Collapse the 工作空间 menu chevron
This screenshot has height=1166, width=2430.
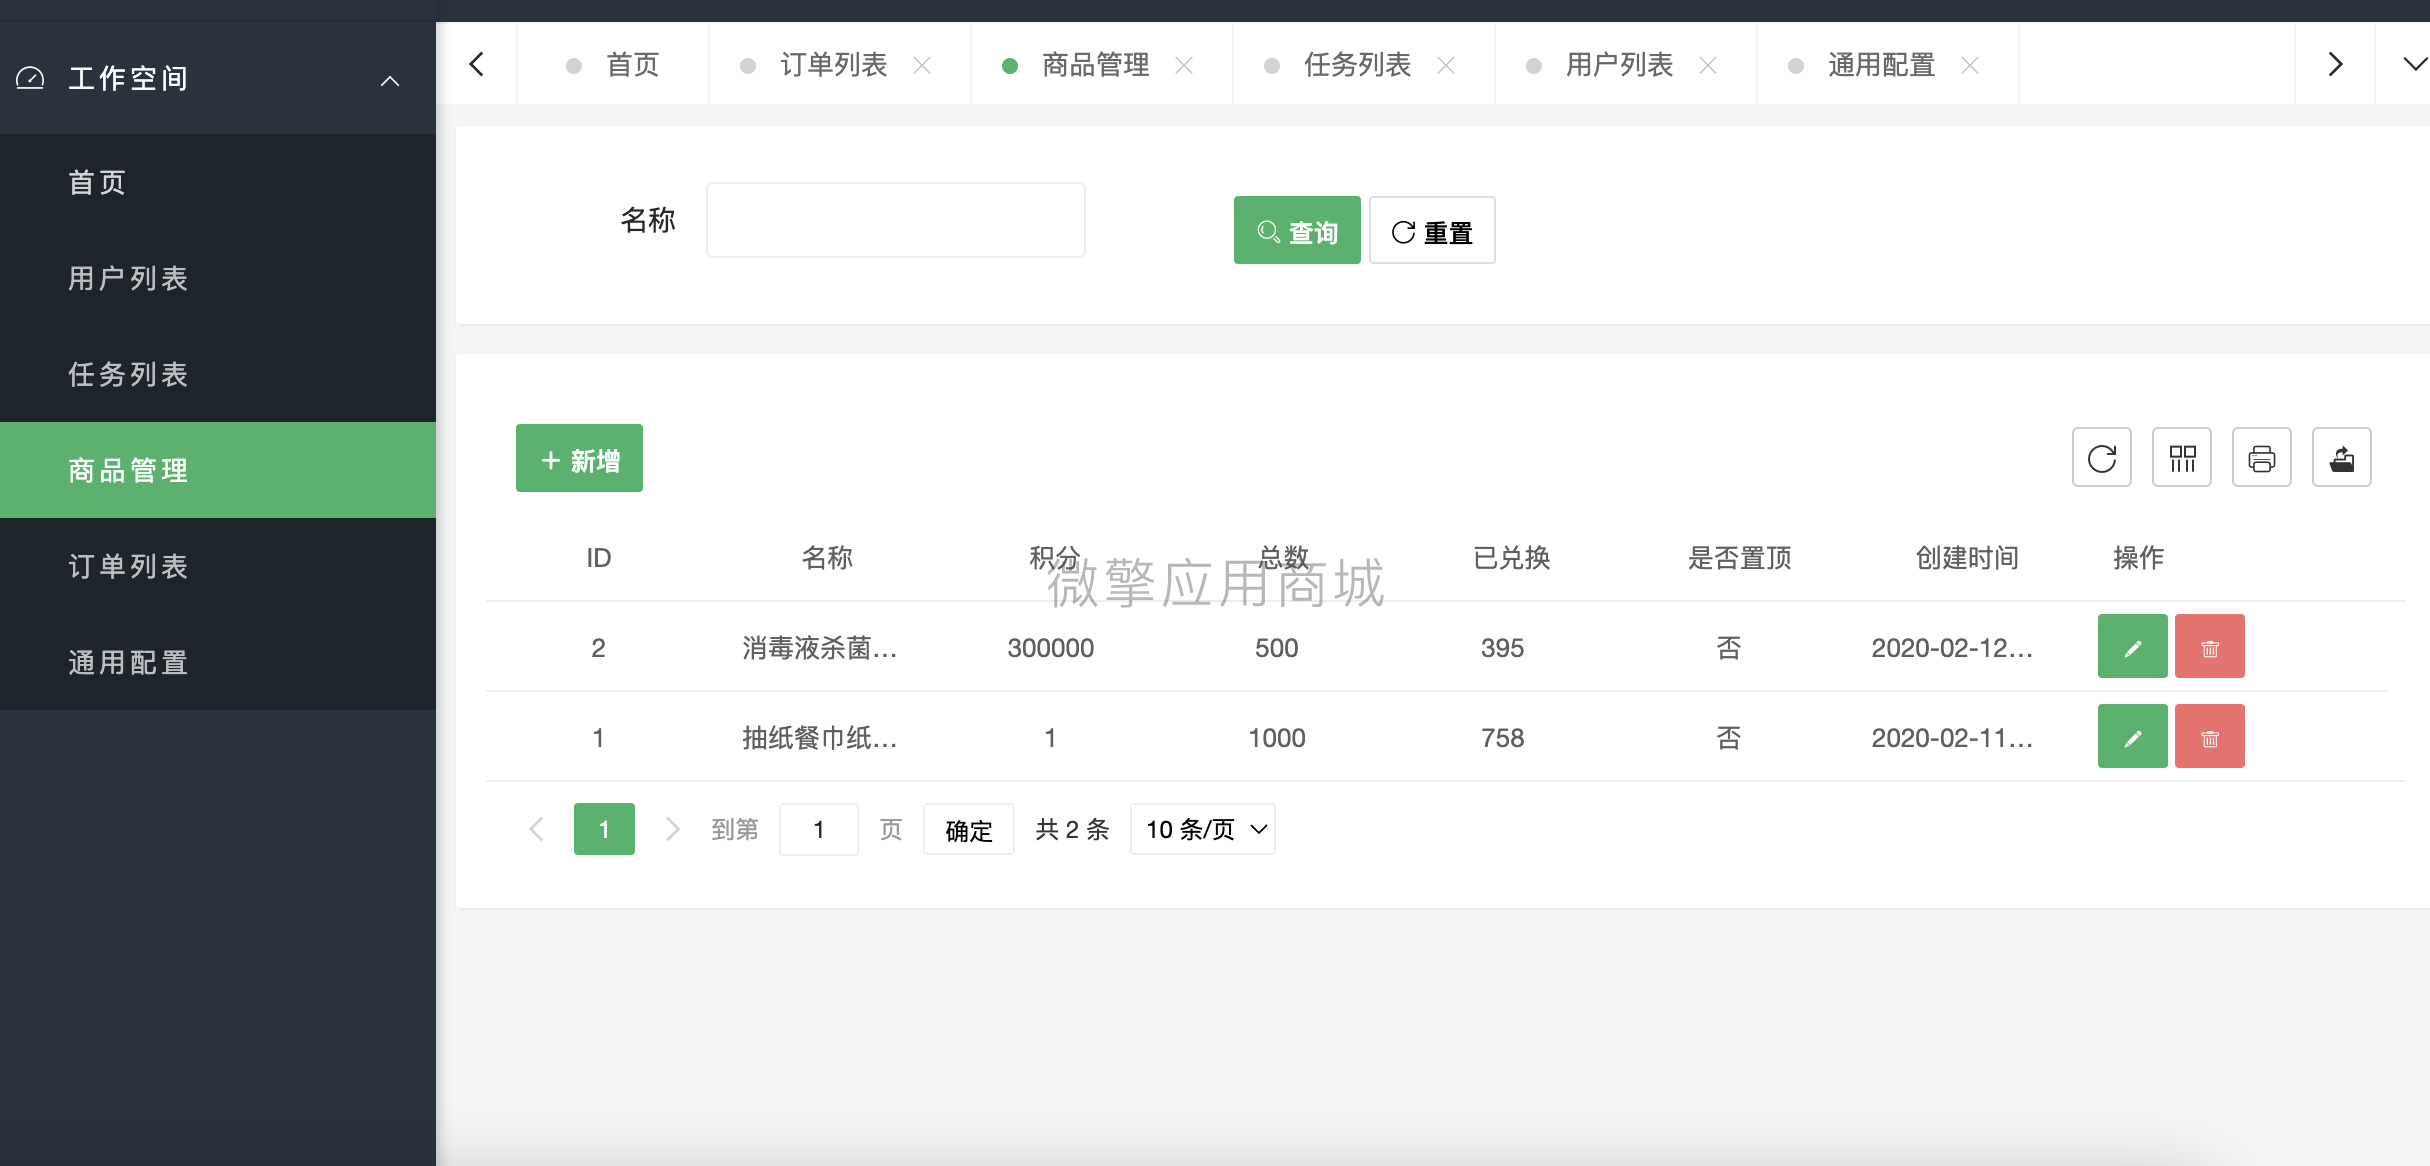point(390,80)
